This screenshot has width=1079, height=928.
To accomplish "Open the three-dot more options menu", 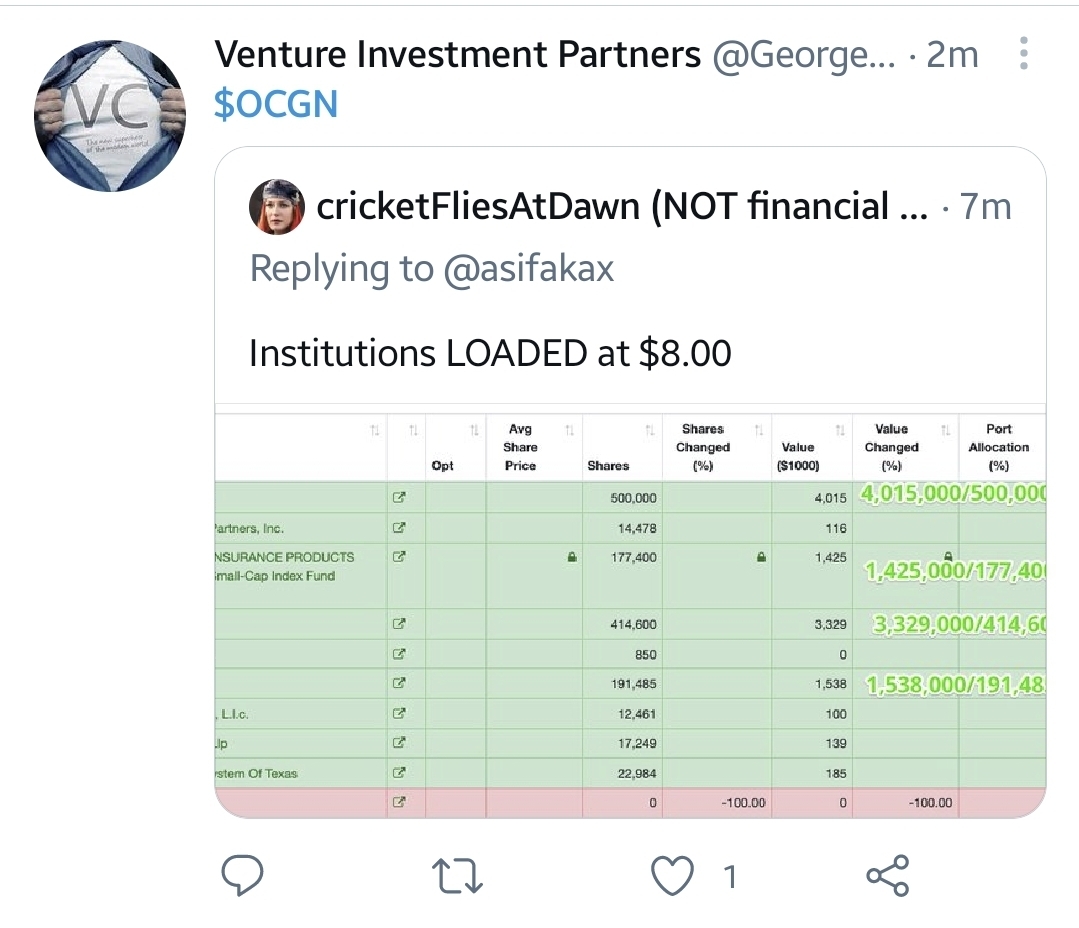I will (1023, 54).
